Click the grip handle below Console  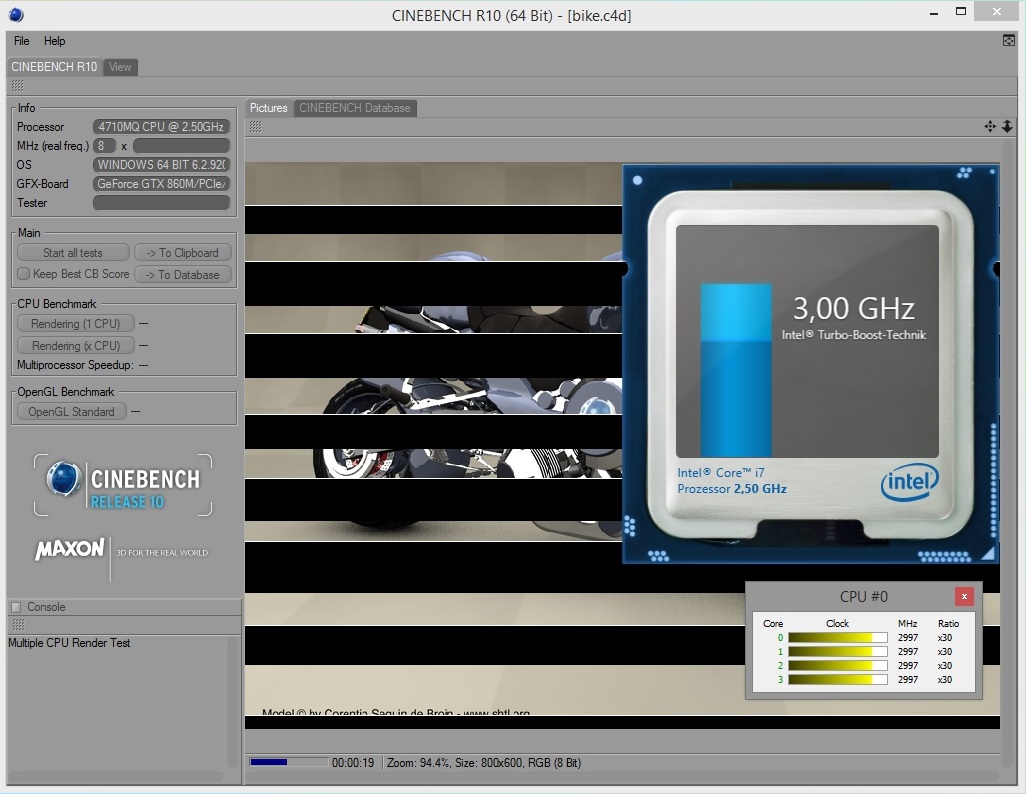(x=18, y=624)
